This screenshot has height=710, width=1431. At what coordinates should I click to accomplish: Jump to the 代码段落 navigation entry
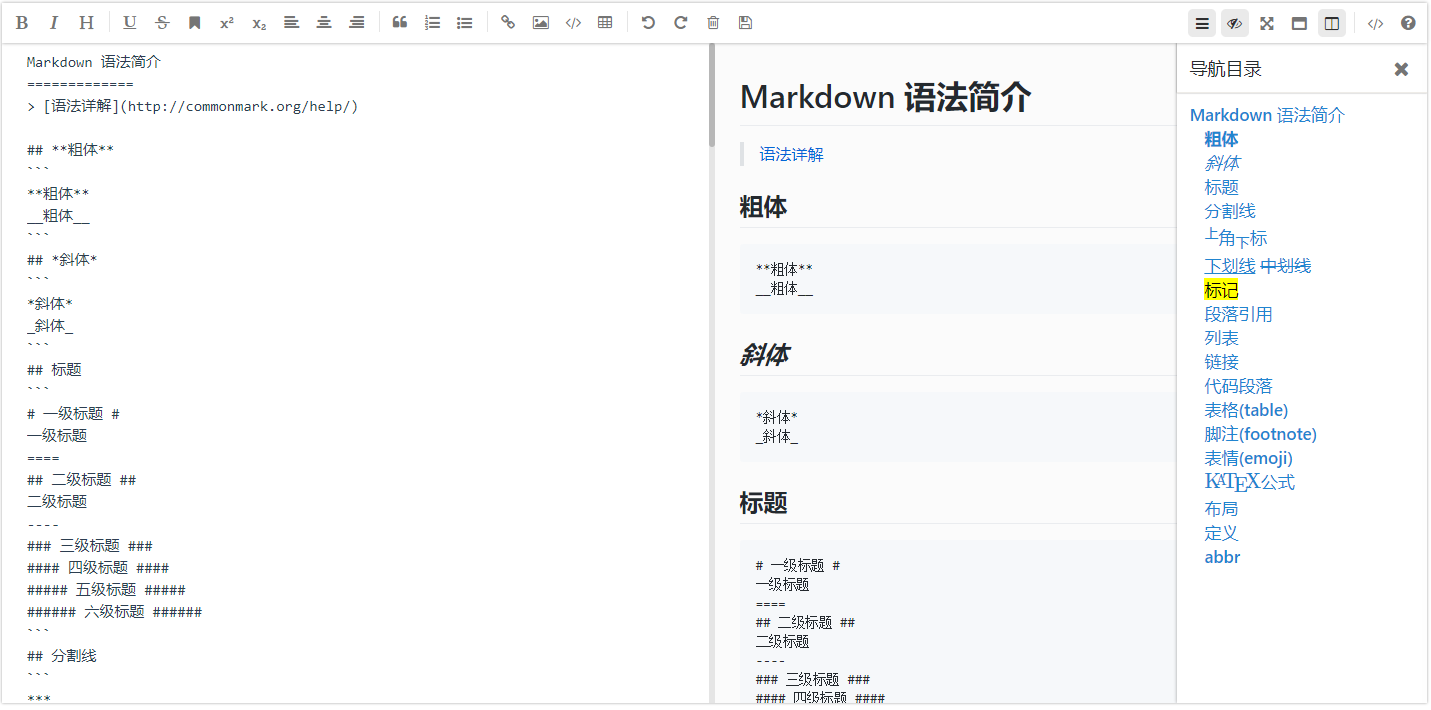pos(1238,386)
